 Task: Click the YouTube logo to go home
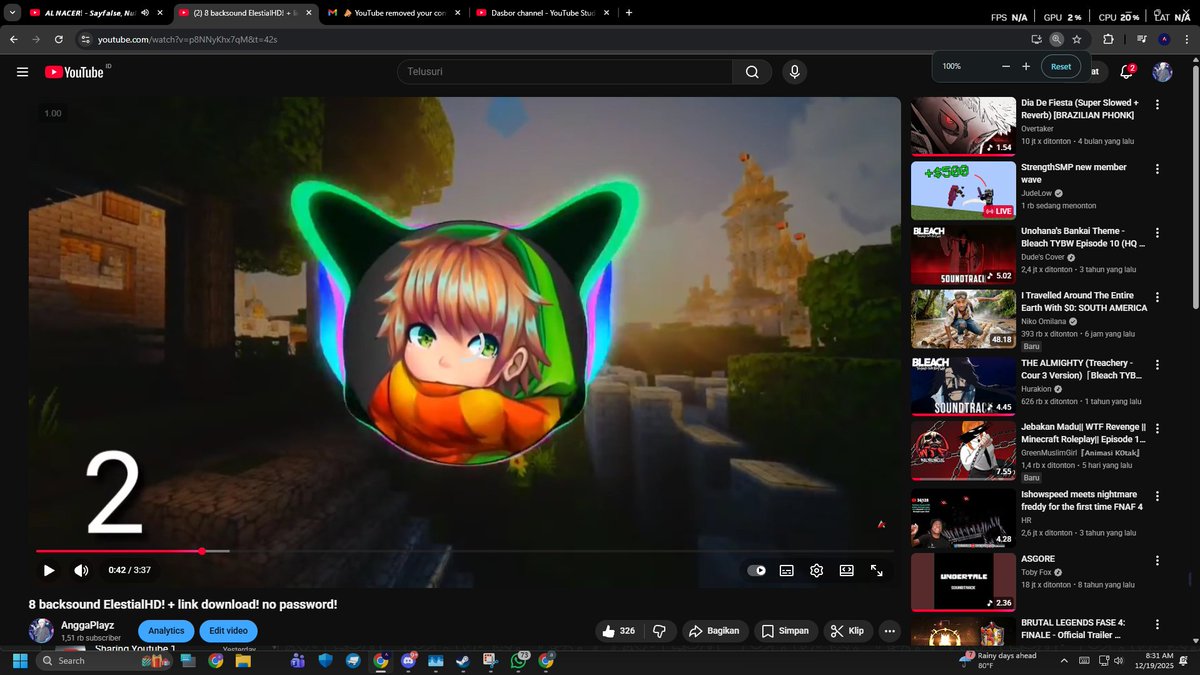pyautogui.click(x=77, y=72)
